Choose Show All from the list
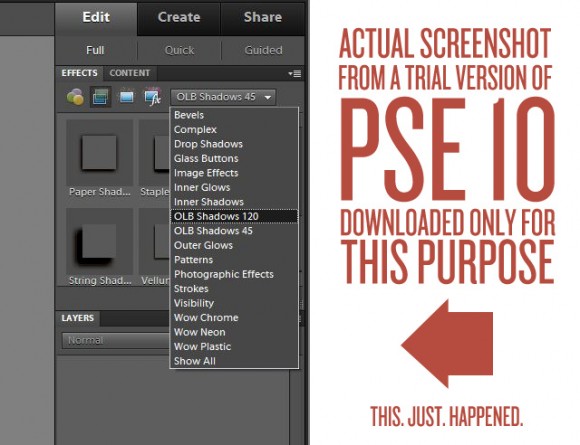 click(x=234, y=361)
